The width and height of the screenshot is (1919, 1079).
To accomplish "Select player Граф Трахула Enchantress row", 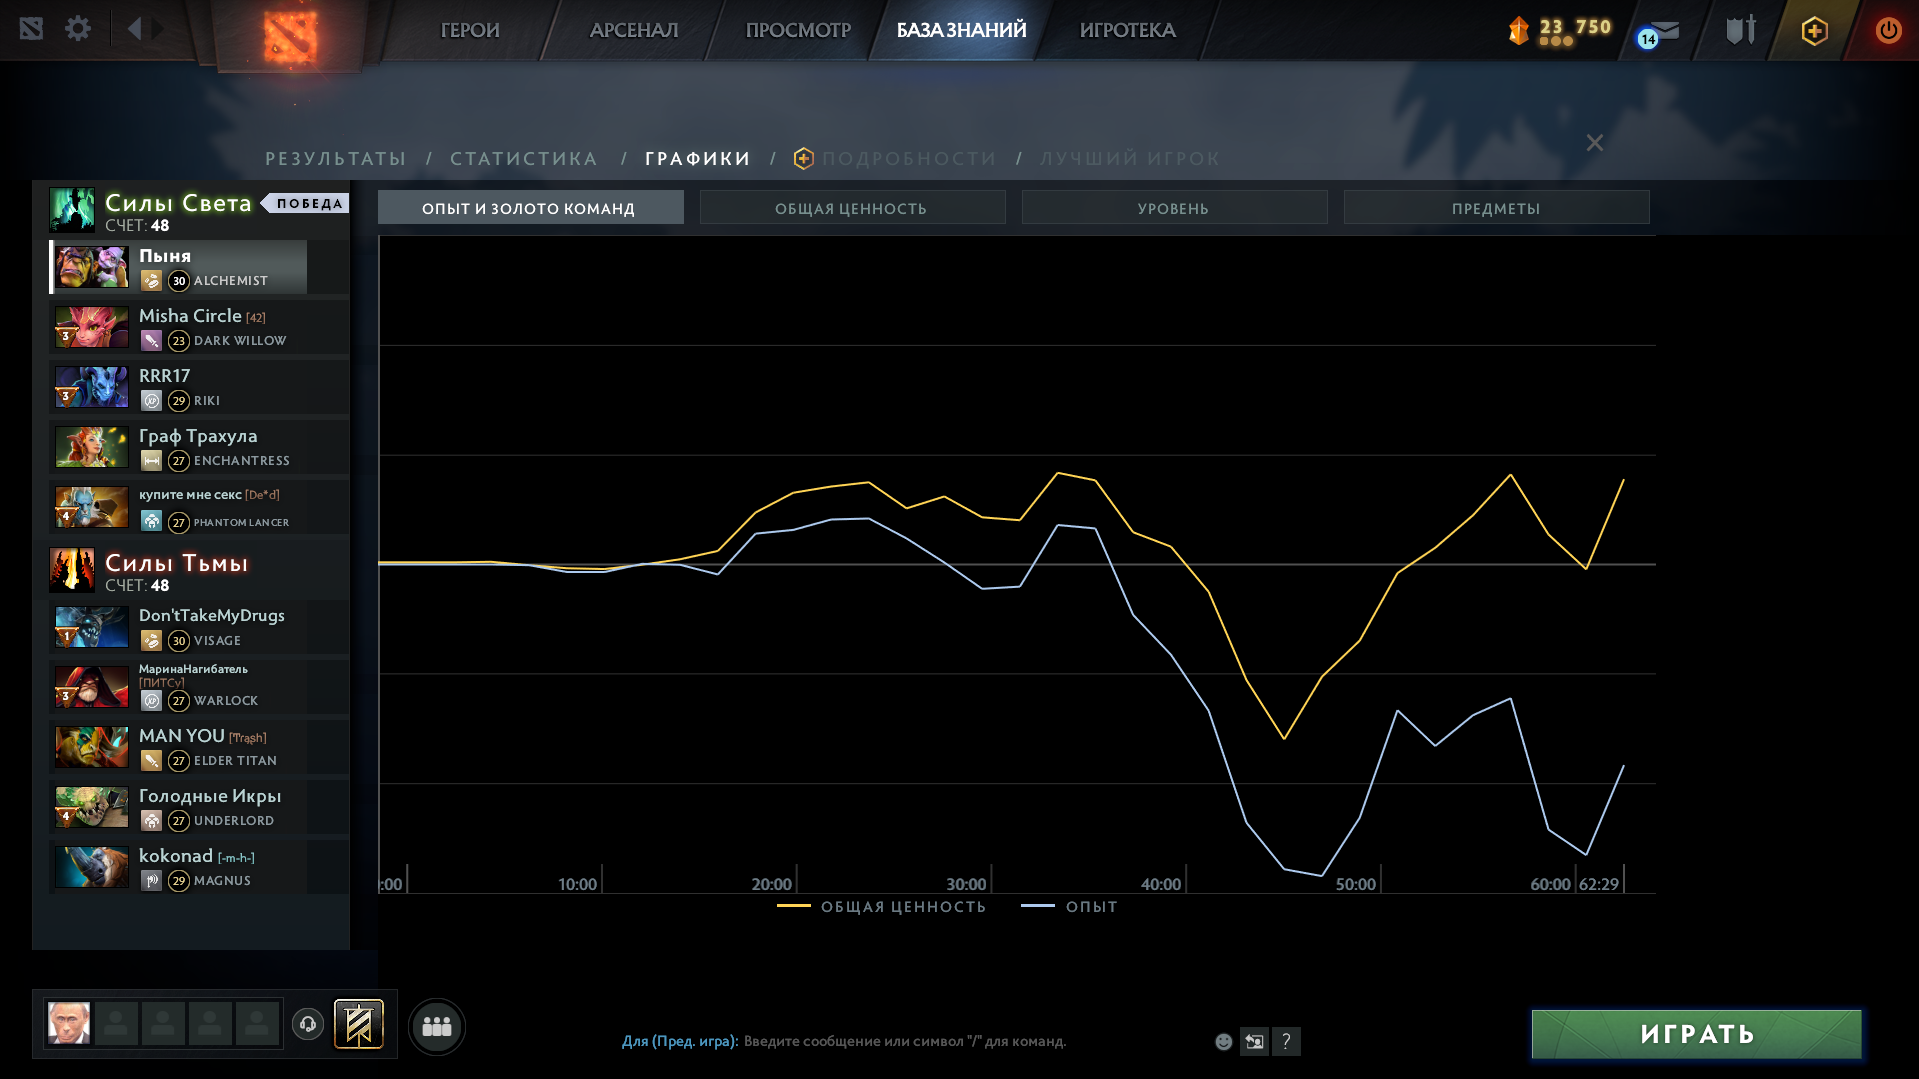I will (199, 447).
